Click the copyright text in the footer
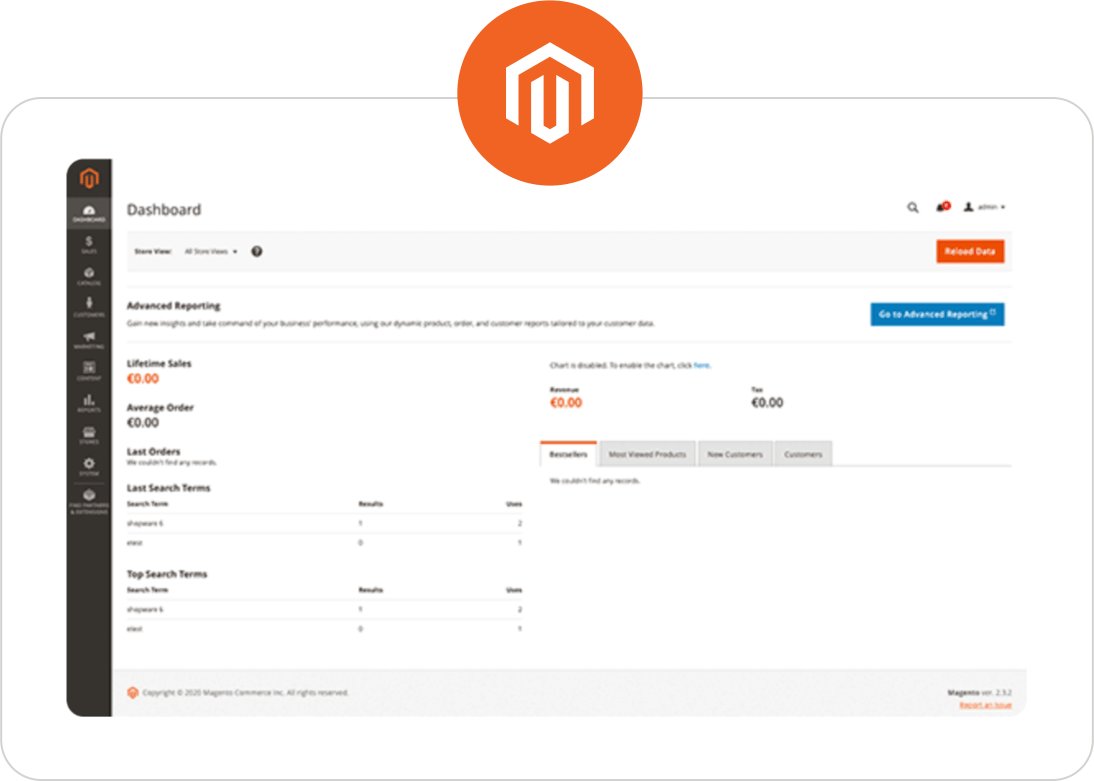1094x781 pixels. tap(246, 692)
